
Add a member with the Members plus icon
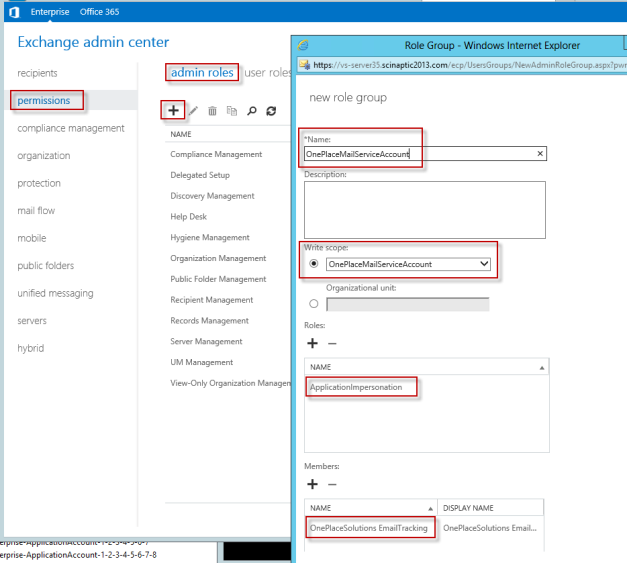point(313,484)
